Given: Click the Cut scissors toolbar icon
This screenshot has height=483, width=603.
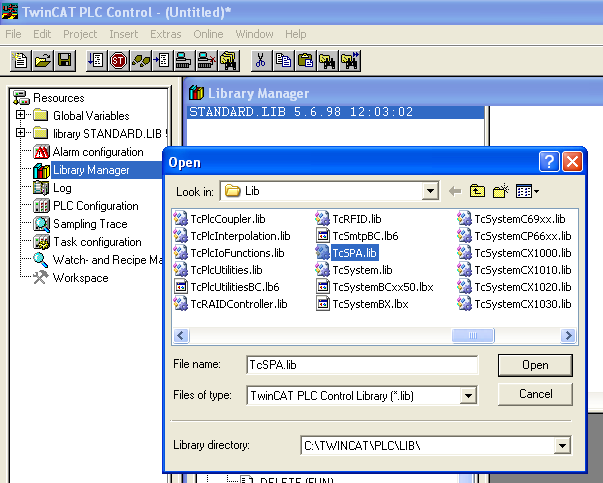Looking at the screenshot, I should tap(261, 61).
